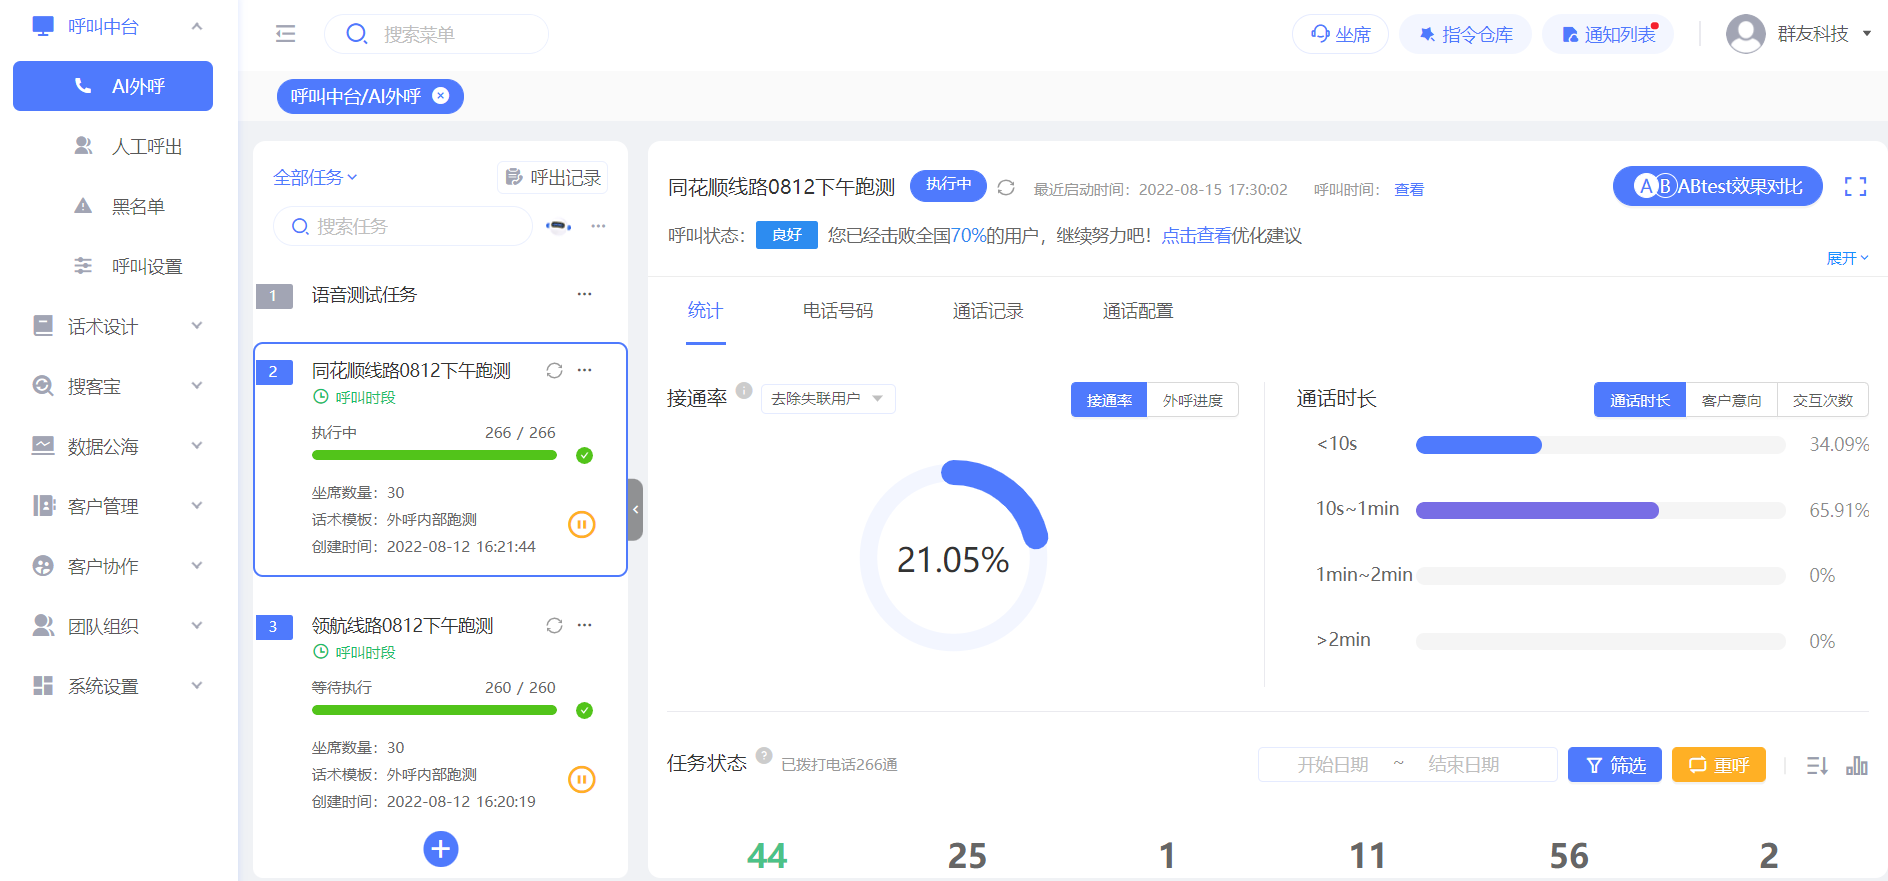
Task: Click the 点击查看 optimization link
Action: coord(1196,236)
